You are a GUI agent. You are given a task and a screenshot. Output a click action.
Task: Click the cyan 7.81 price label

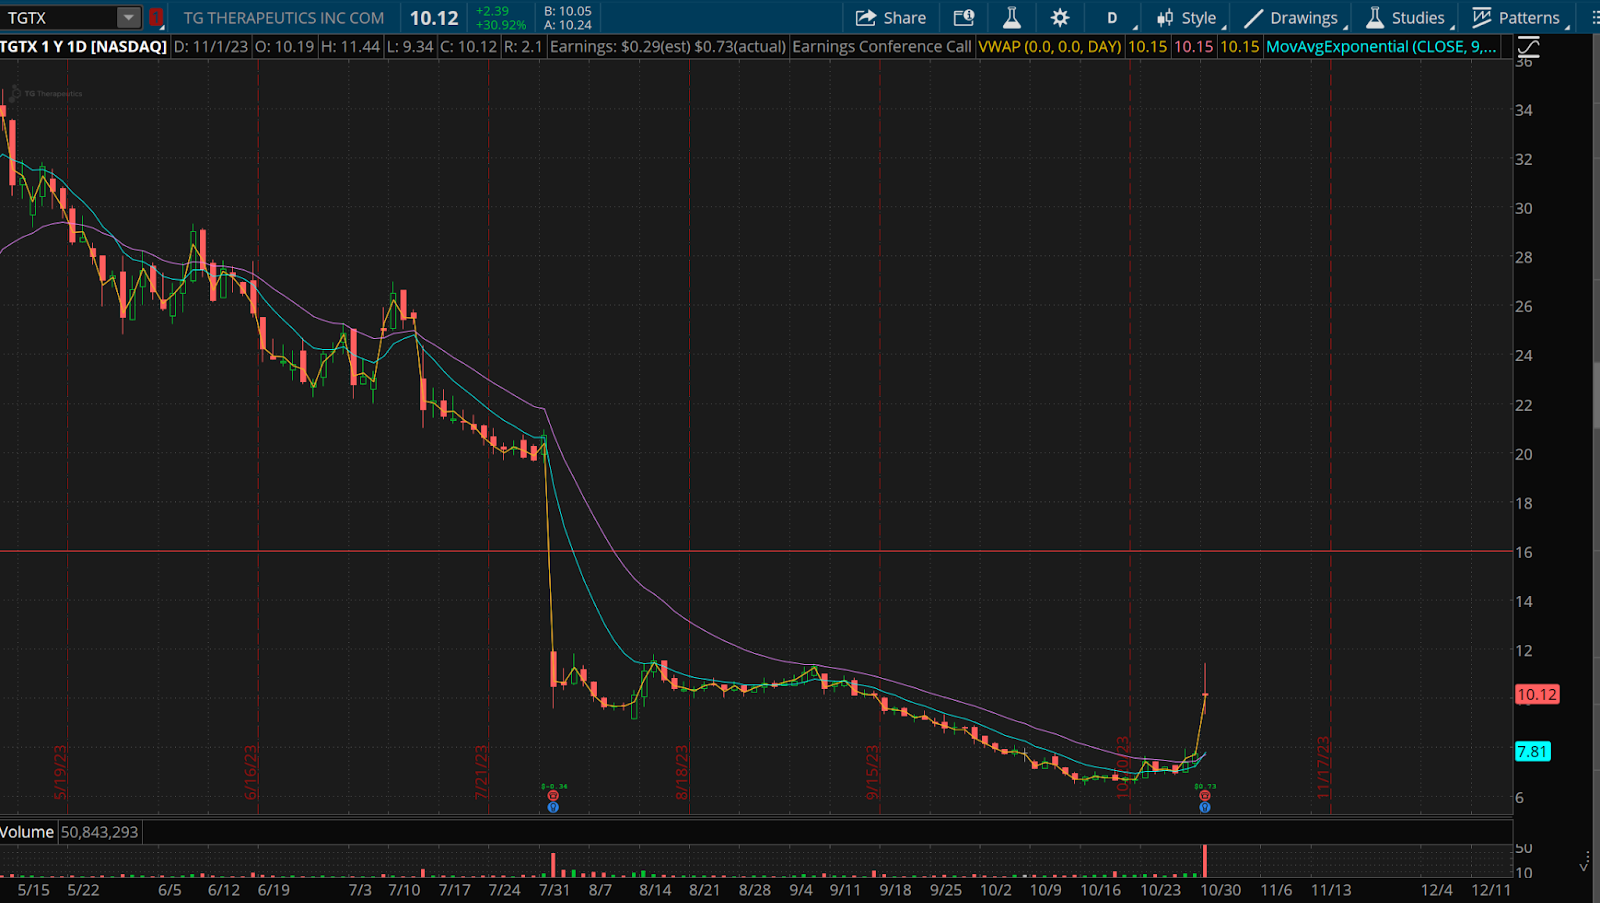click(x=1532, y=751)
